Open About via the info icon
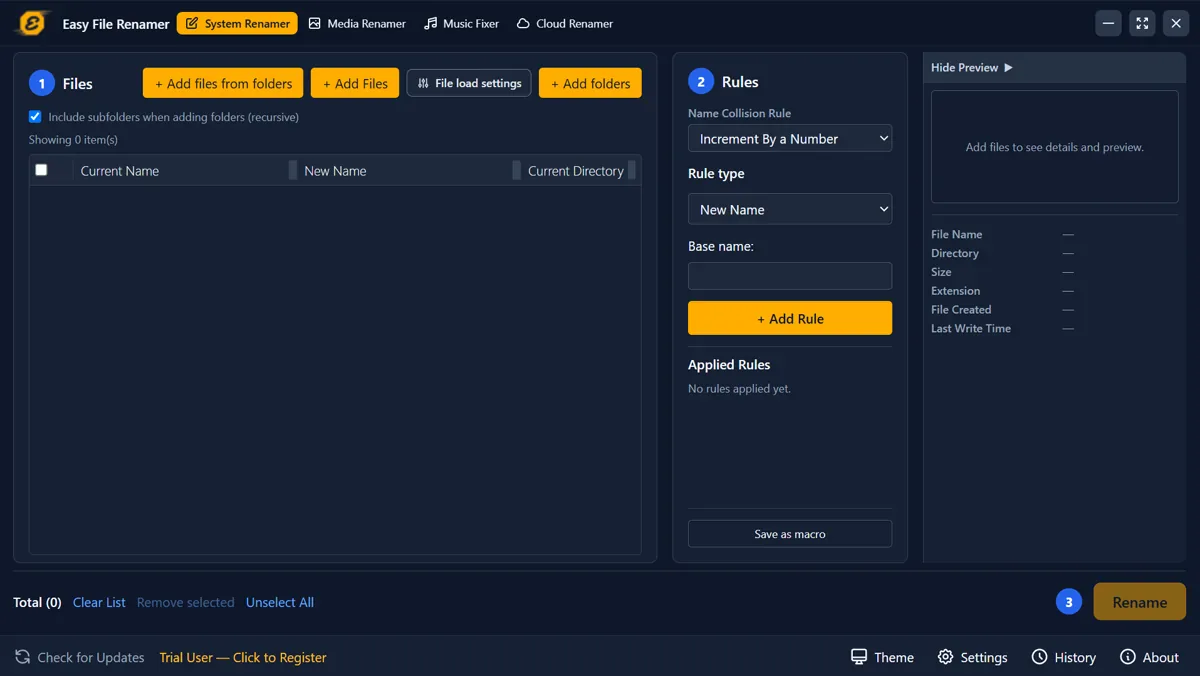The image size is (1200, 676). click(x=1127, y=657)
